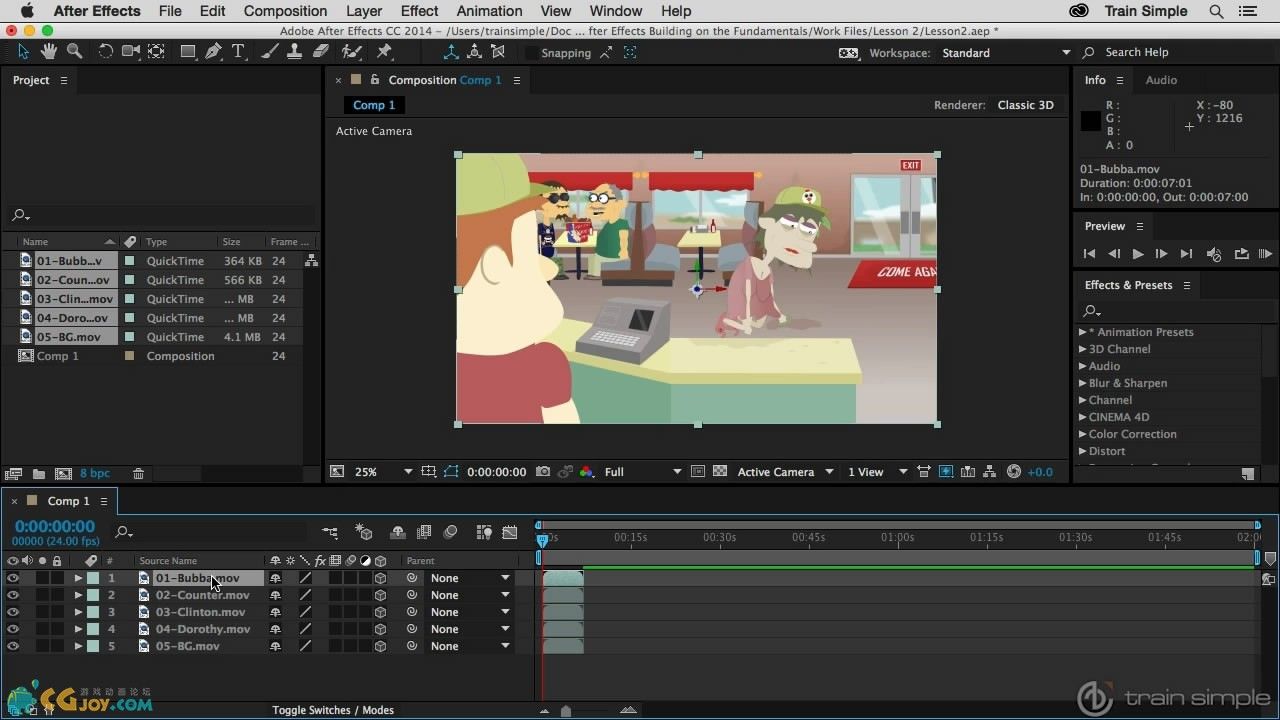This screenshot has width=1280, height=720.
Task: Expand the 01-Bubba.mov layer properties
Action: pos(78,578)
